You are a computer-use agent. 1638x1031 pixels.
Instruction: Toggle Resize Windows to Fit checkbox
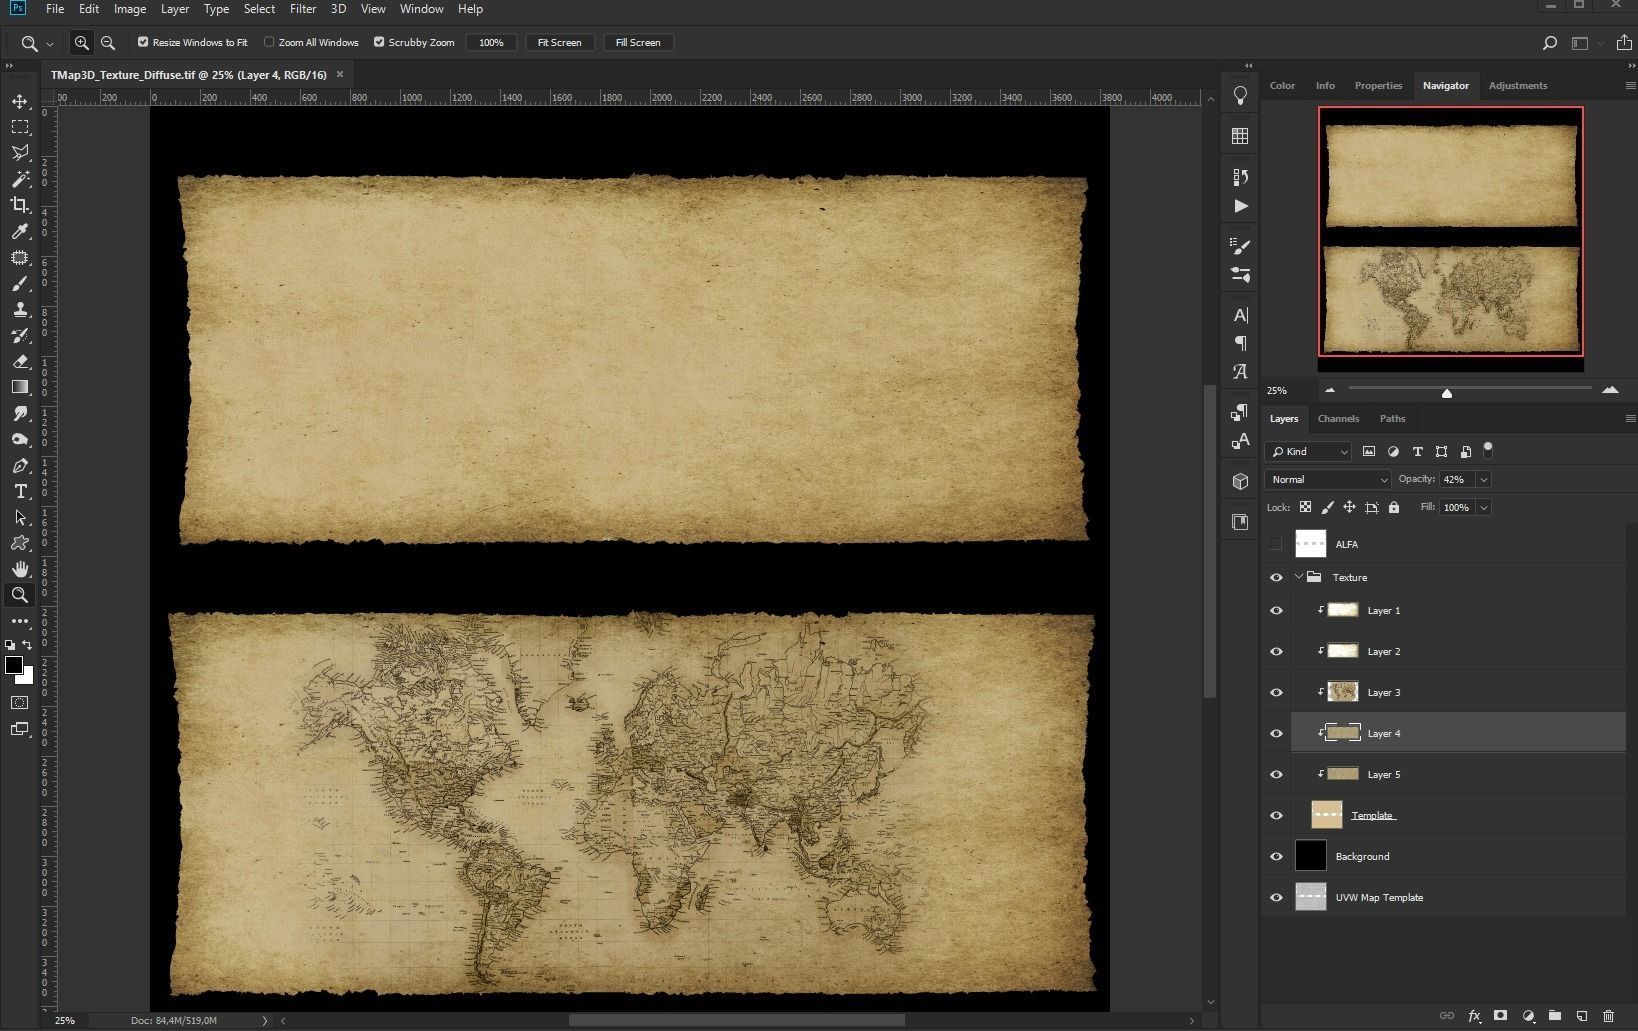point(143,42)
